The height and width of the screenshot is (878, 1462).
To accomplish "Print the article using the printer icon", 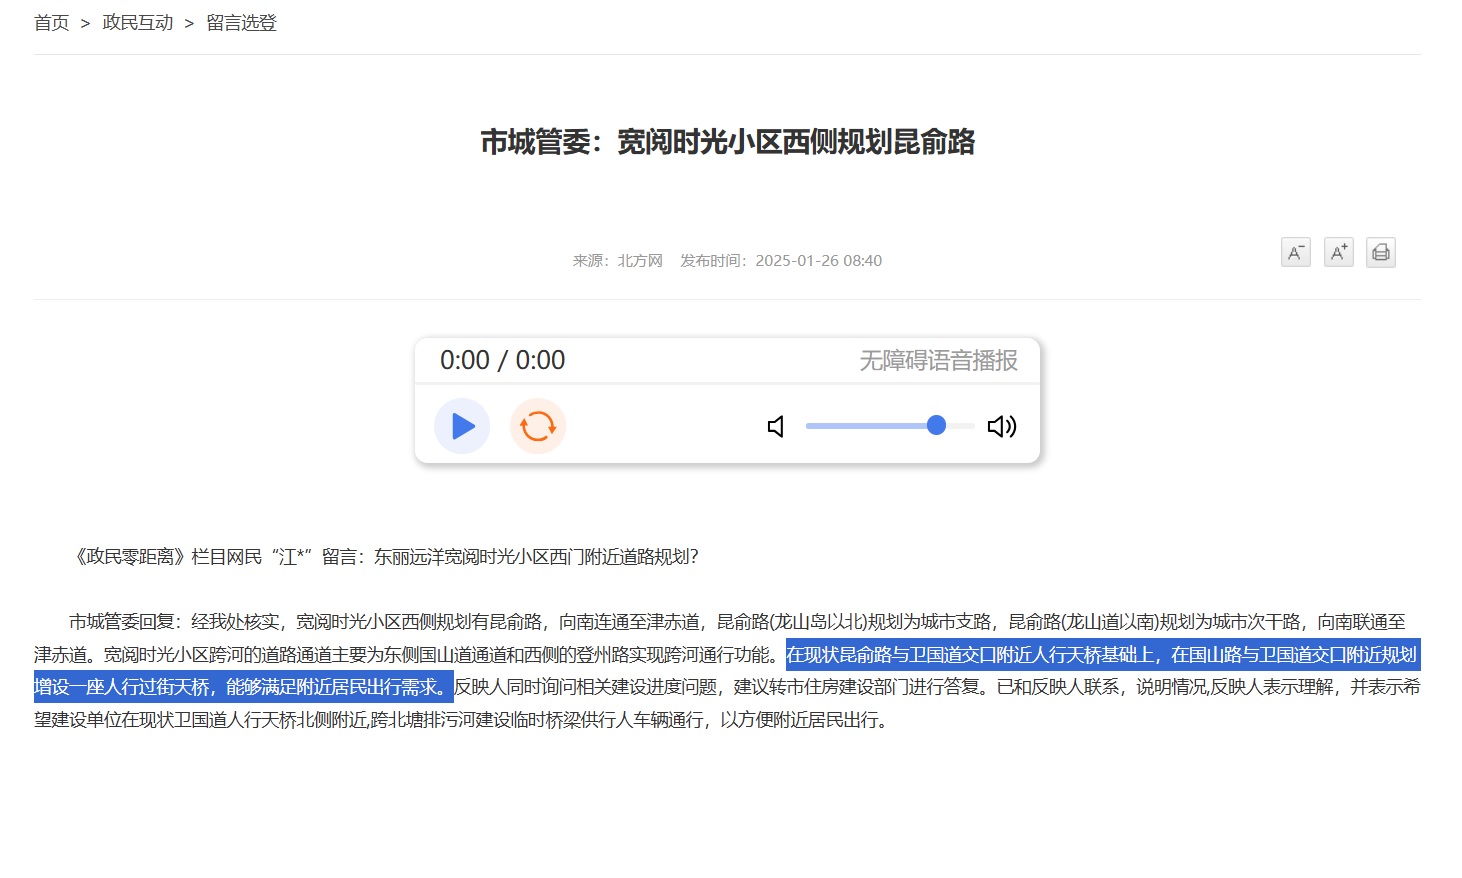I will [x=1381, y=253].
